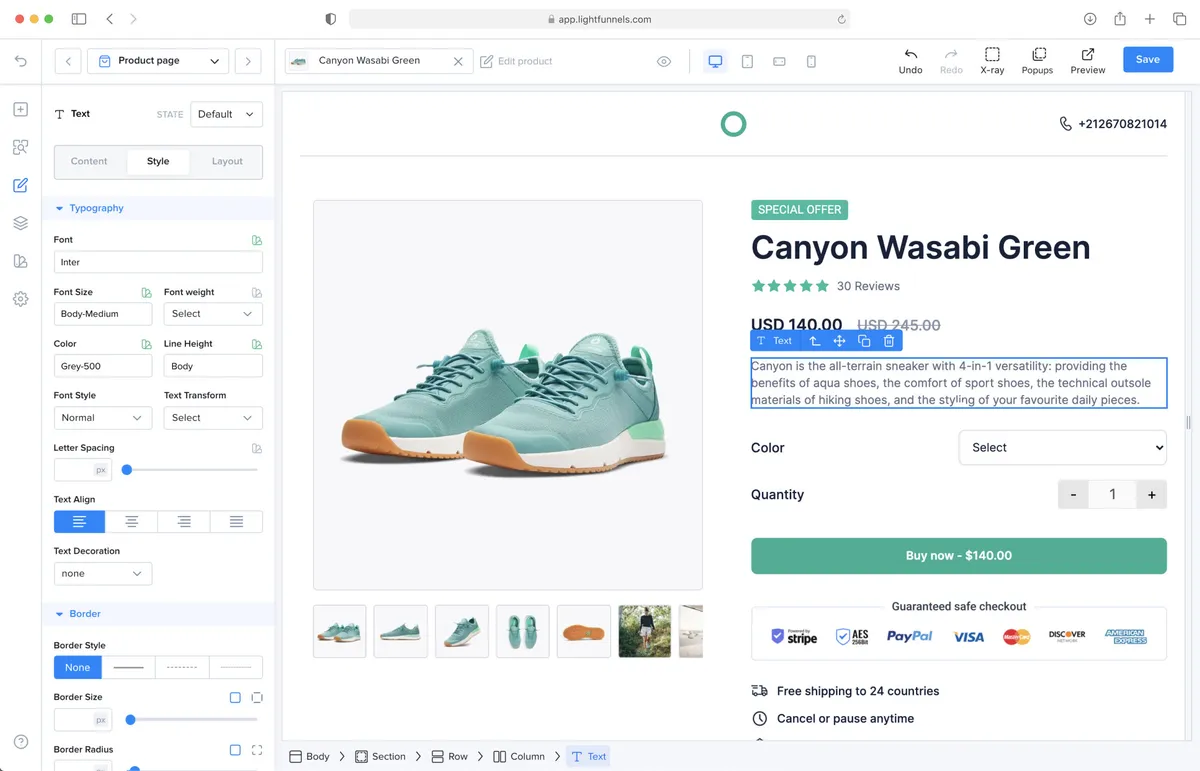Open the layers panel in sidebar
Screen dimensions: 1200x771
pyautogui.click(x=20, y=223)
